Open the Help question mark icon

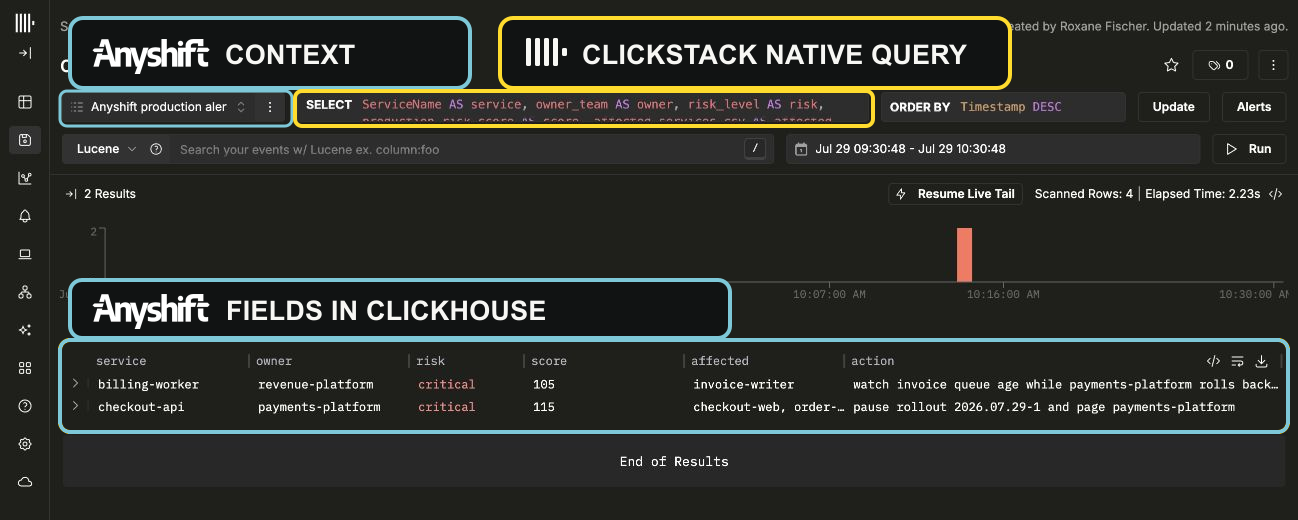[x=25, y=406]
